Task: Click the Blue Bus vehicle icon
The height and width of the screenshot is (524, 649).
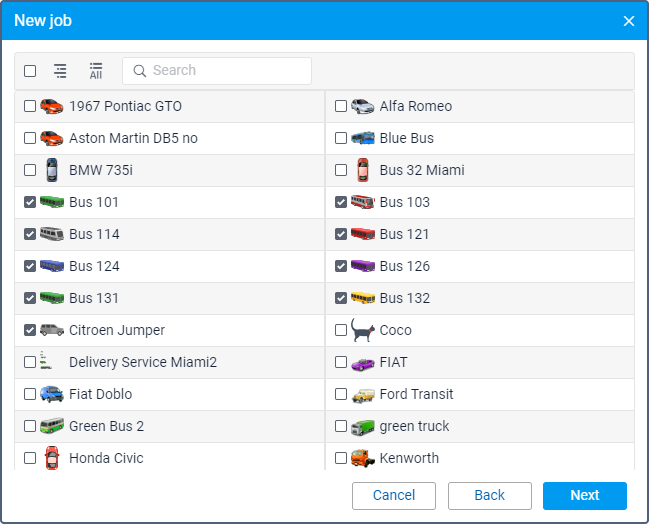Action: point(363,138)
